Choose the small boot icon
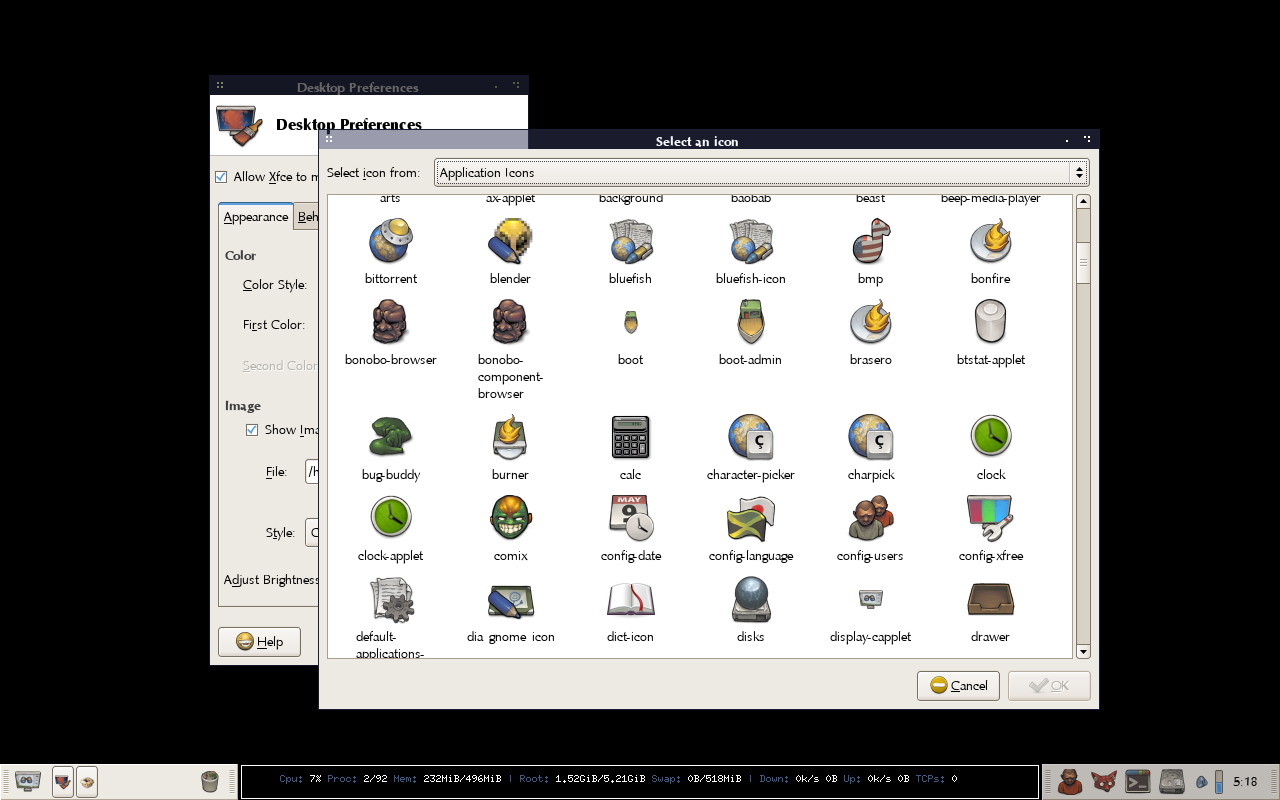This screenshot has width=1280, height=800. 630,322
